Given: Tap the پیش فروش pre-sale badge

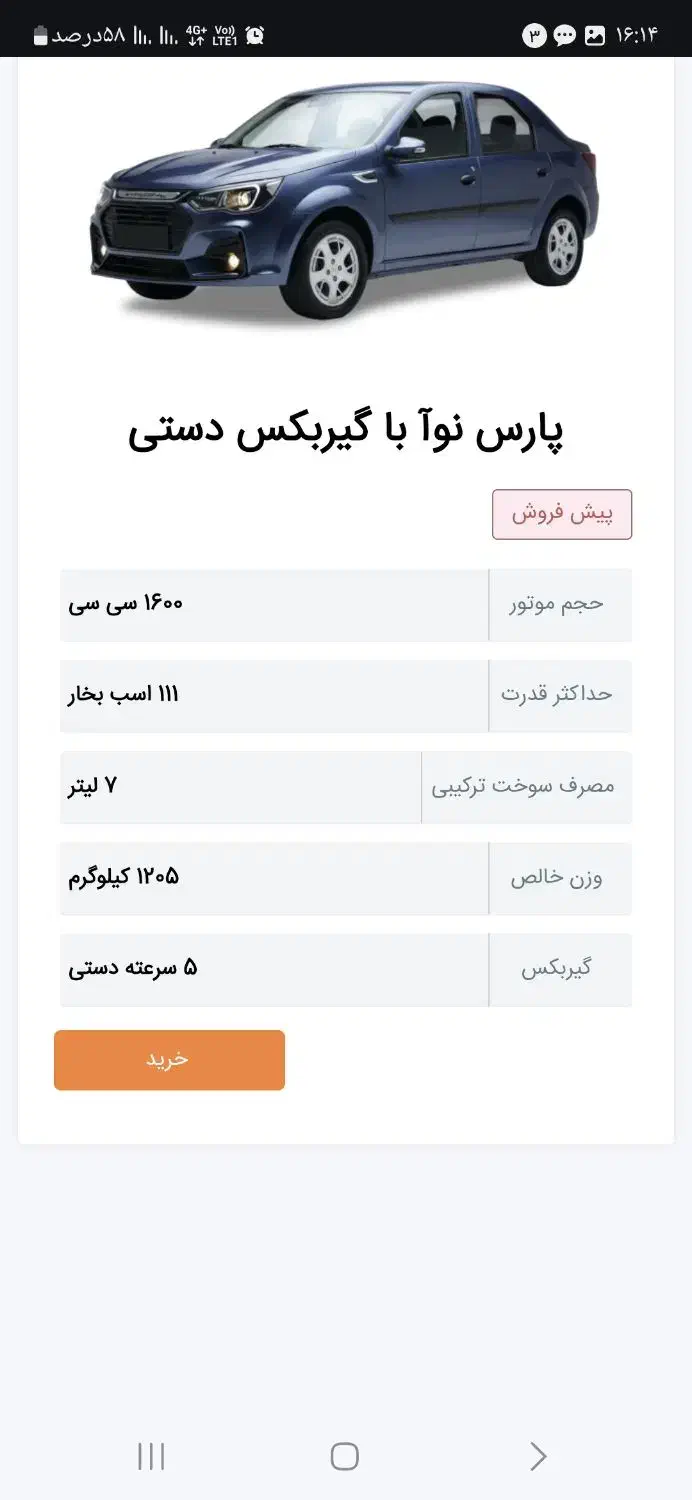Looking at the screenshot, I should (x=561, y=514).
